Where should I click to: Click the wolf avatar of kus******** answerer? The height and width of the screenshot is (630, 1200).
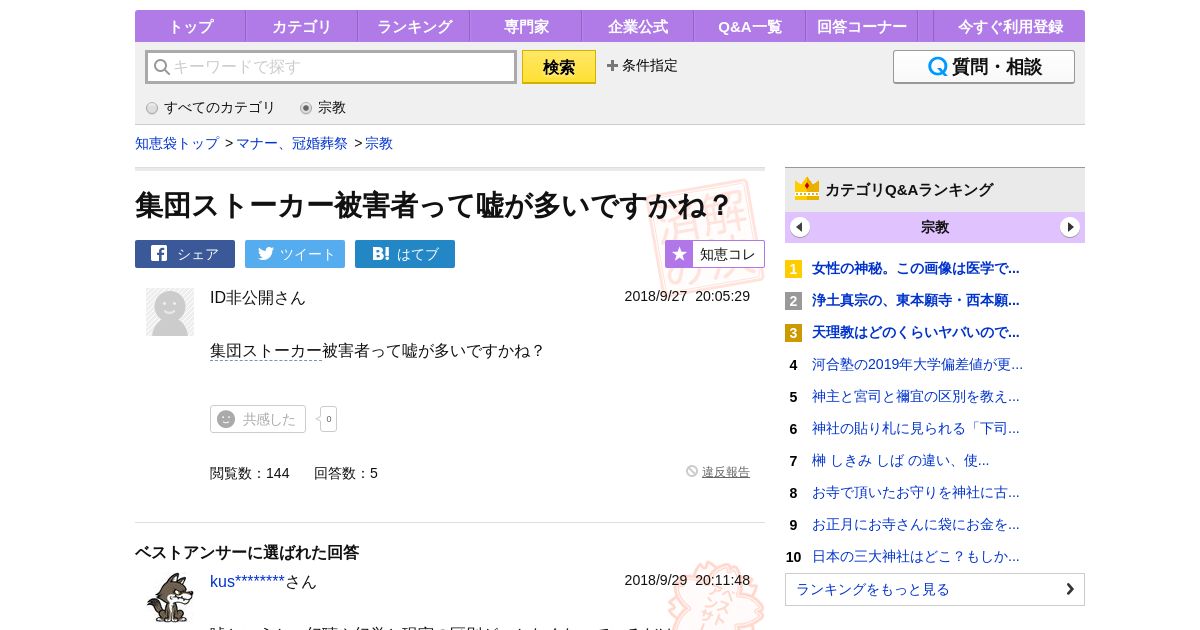(170, 597)
